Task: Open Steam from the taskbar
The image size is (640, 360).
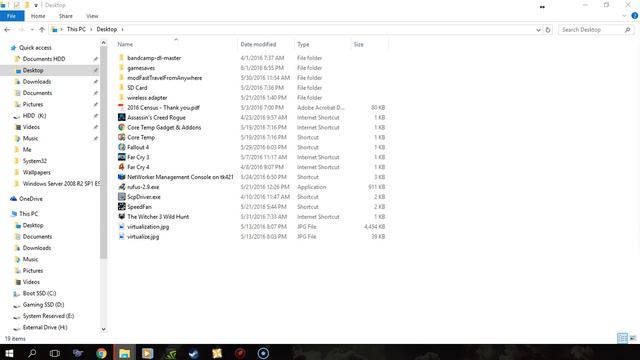Action: 194,353
